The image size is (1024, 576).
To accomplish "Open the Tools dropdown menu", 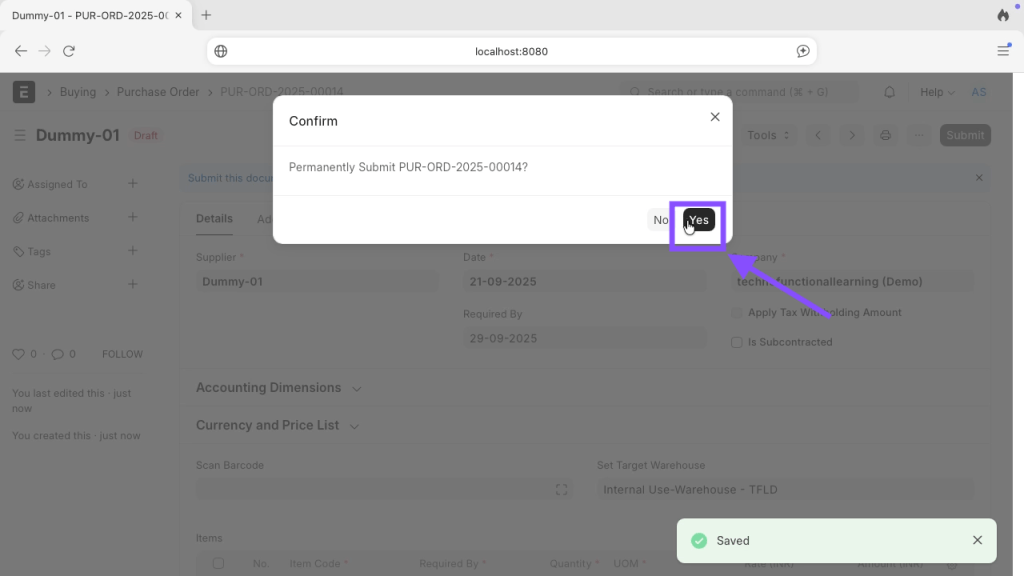I will [768, 135].
